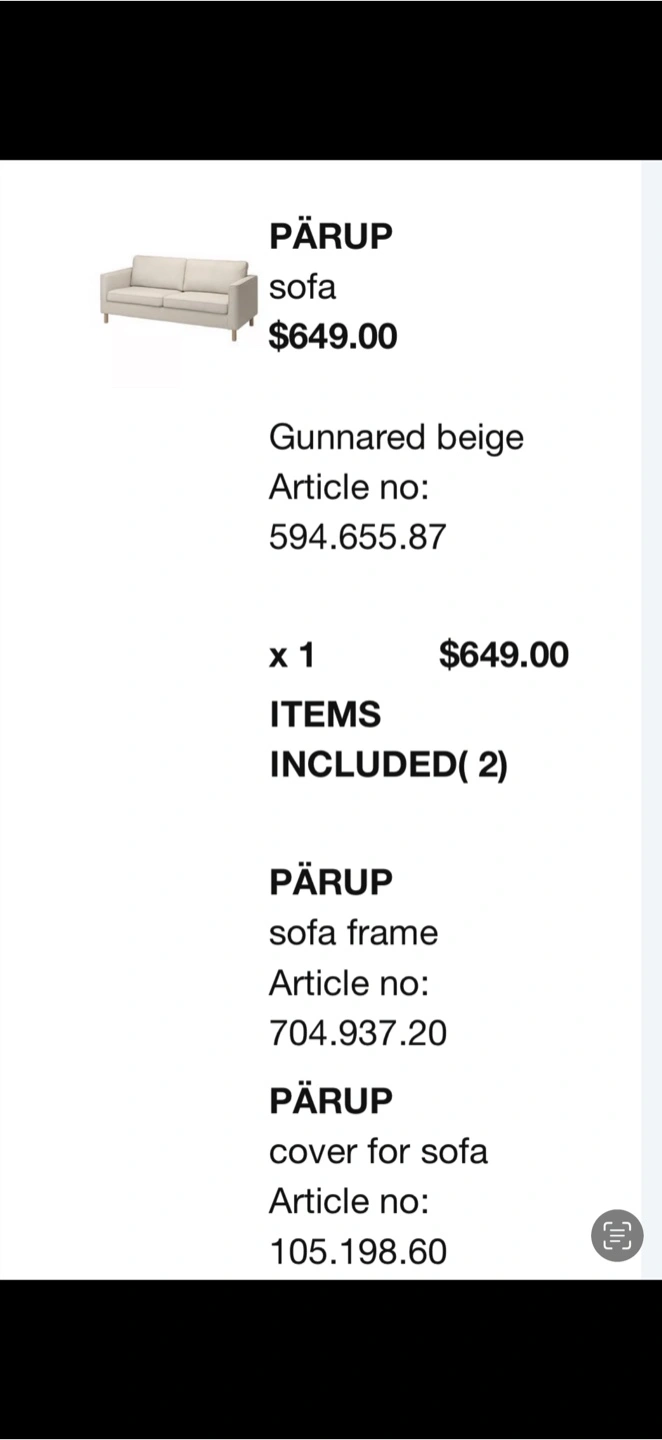Click Article no label under sofa frame
The width and height of the screenshot is (662, 1440).
pos(348,983)
